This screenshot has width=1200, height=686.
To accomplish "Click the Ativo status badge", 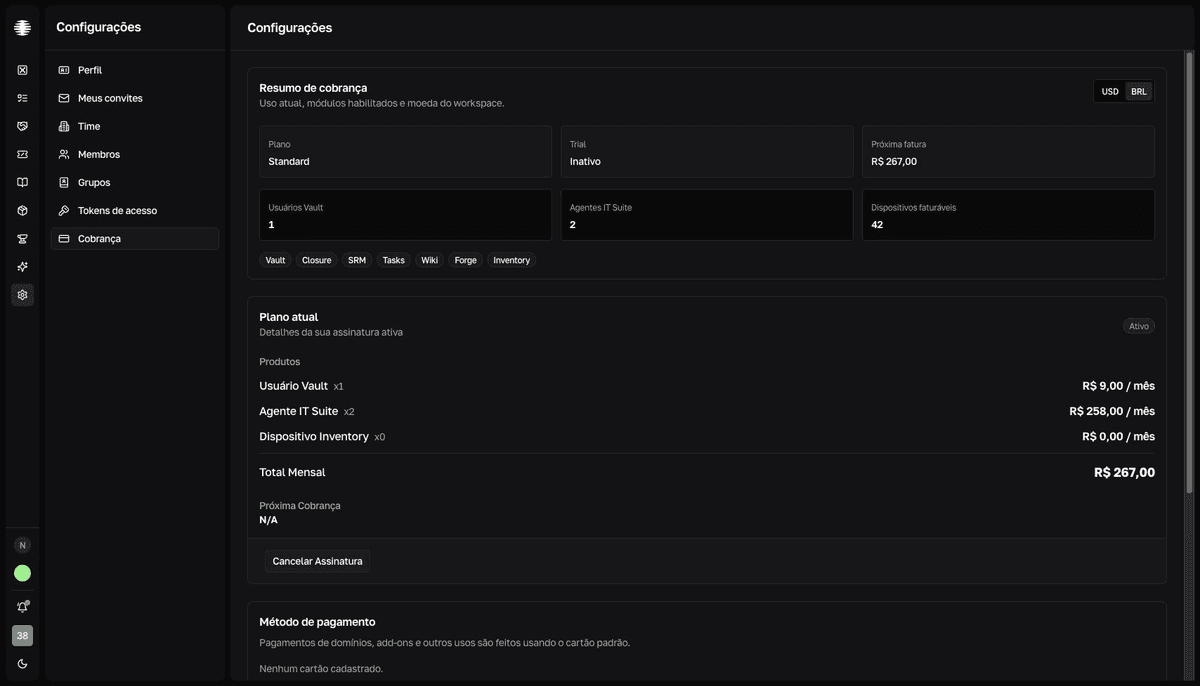I will tap(1139, 326).
